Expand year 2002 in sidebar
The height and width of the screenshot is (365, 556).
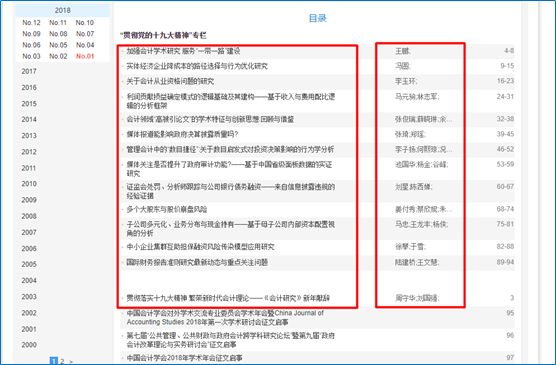(x=29, y=313)
